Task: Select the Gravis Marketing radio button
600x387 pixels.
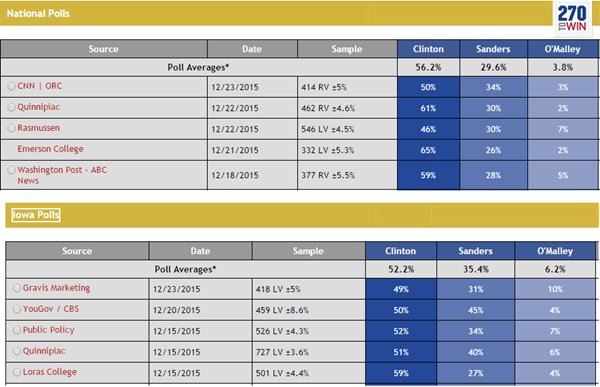Action: (17, 288)
